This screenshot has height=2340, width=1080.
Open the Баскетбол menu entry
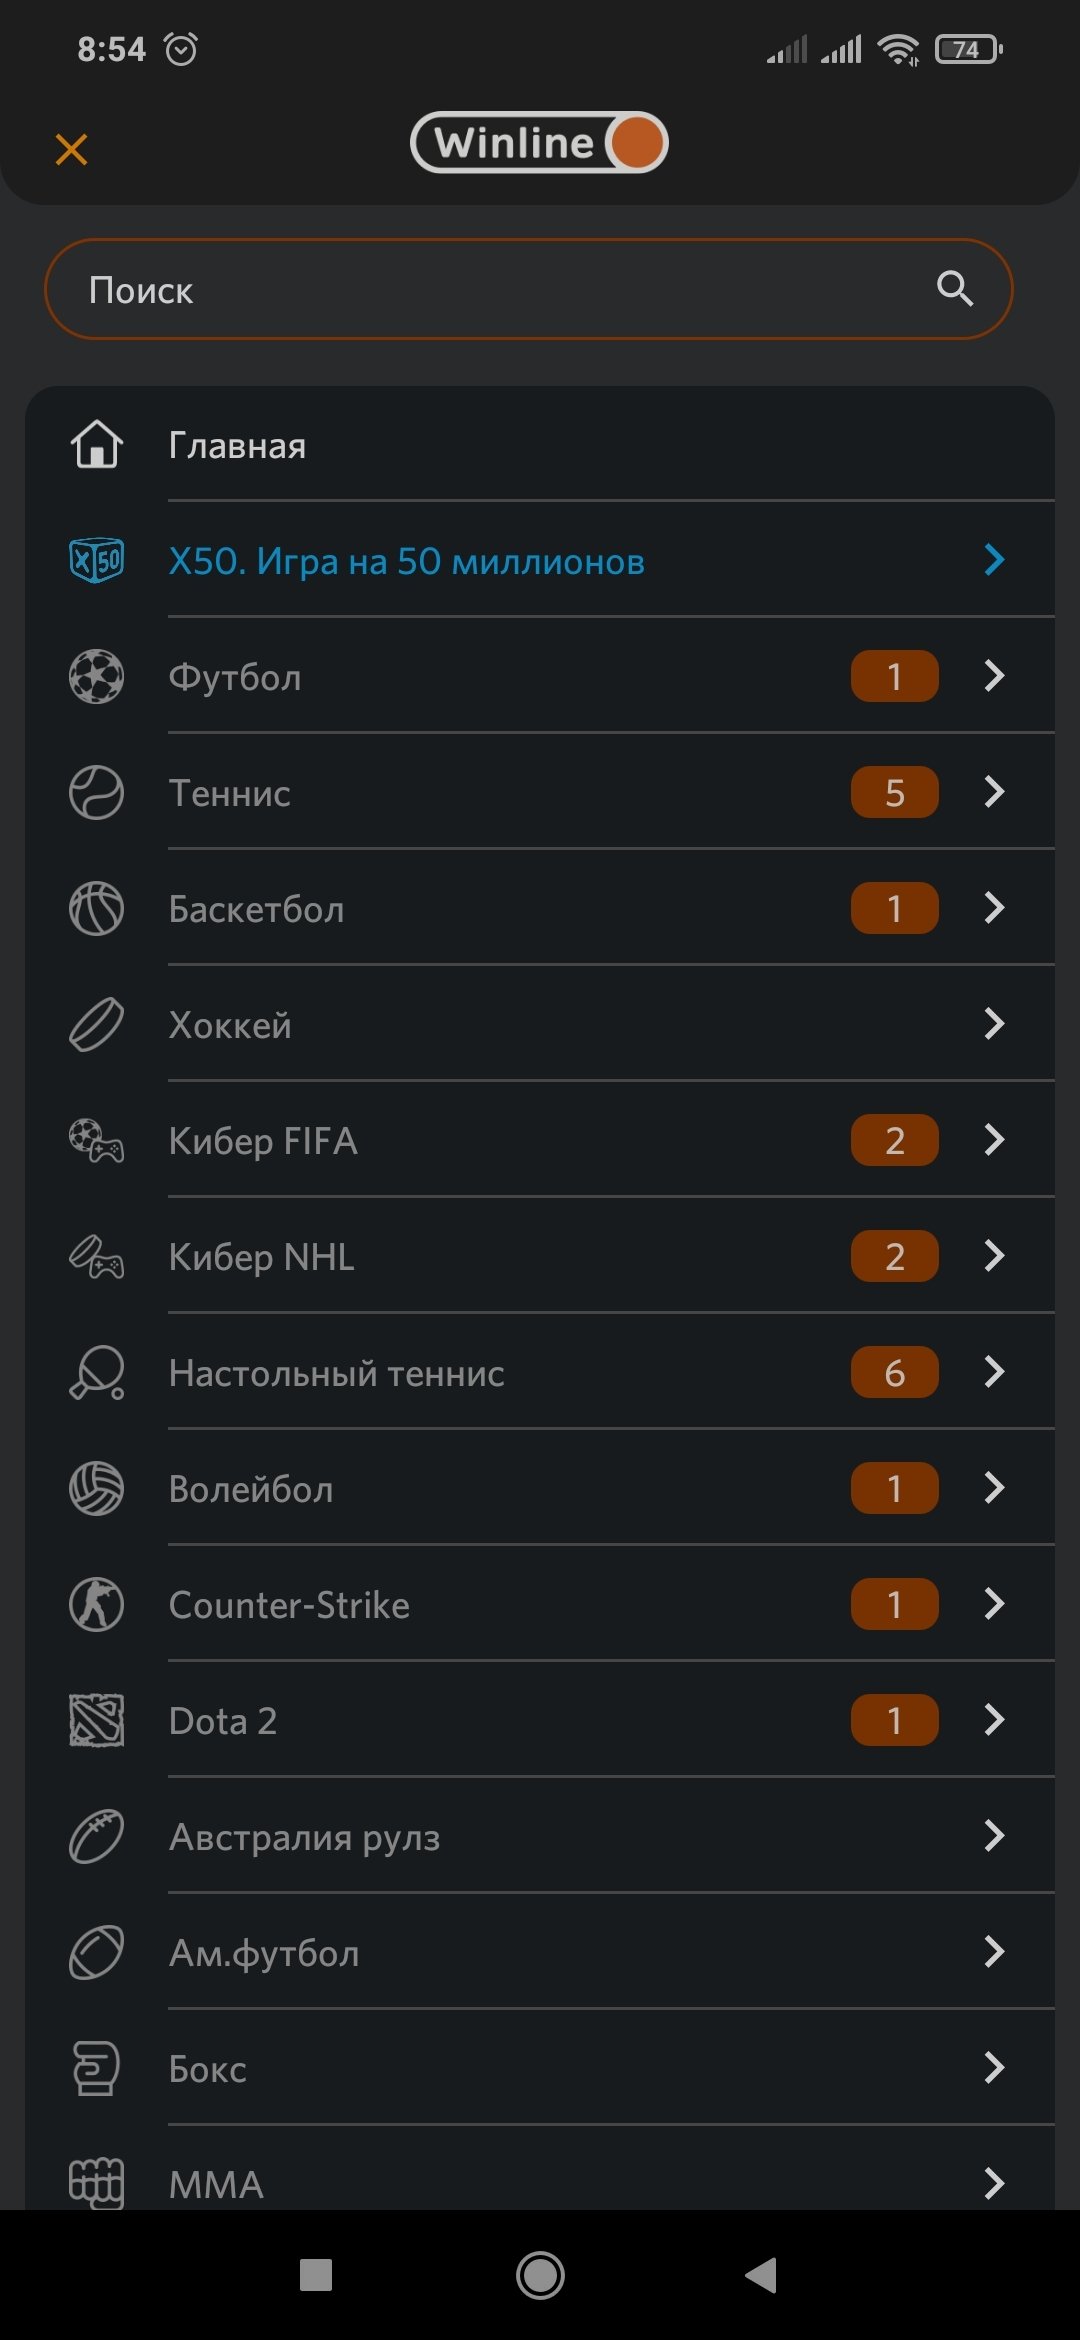tap(257, 909)
